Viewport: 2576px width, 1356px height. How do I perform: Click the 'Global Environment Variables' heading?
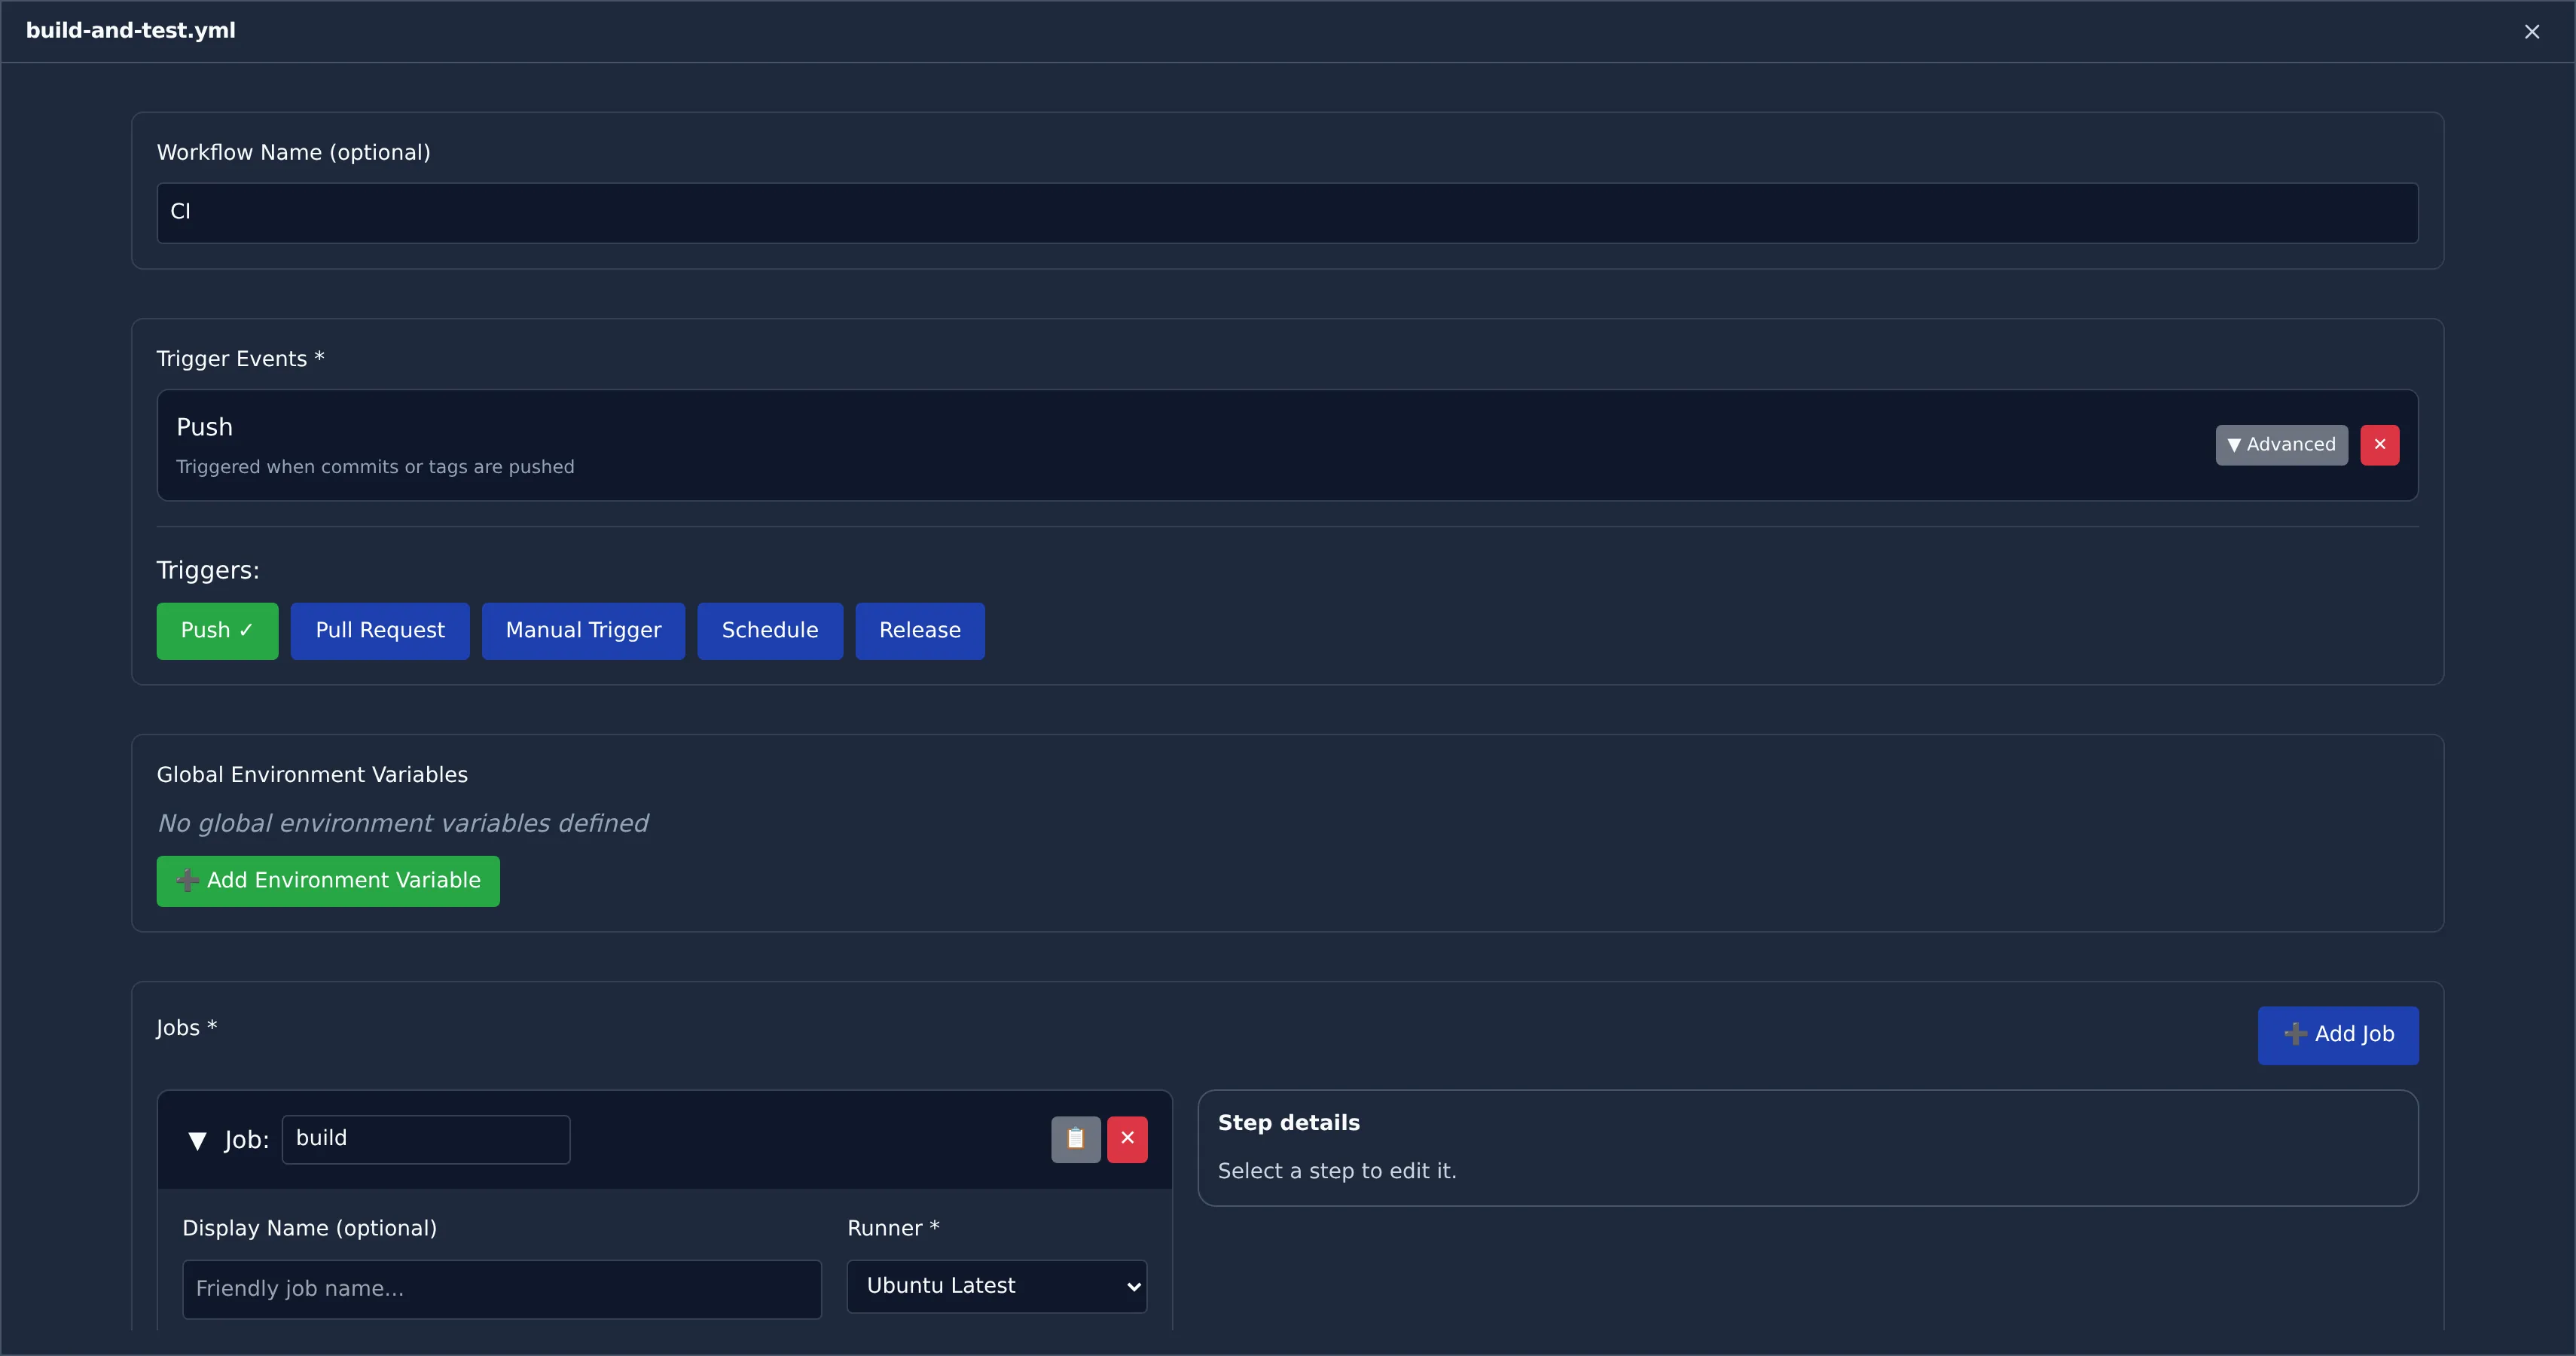pos(312,775)
